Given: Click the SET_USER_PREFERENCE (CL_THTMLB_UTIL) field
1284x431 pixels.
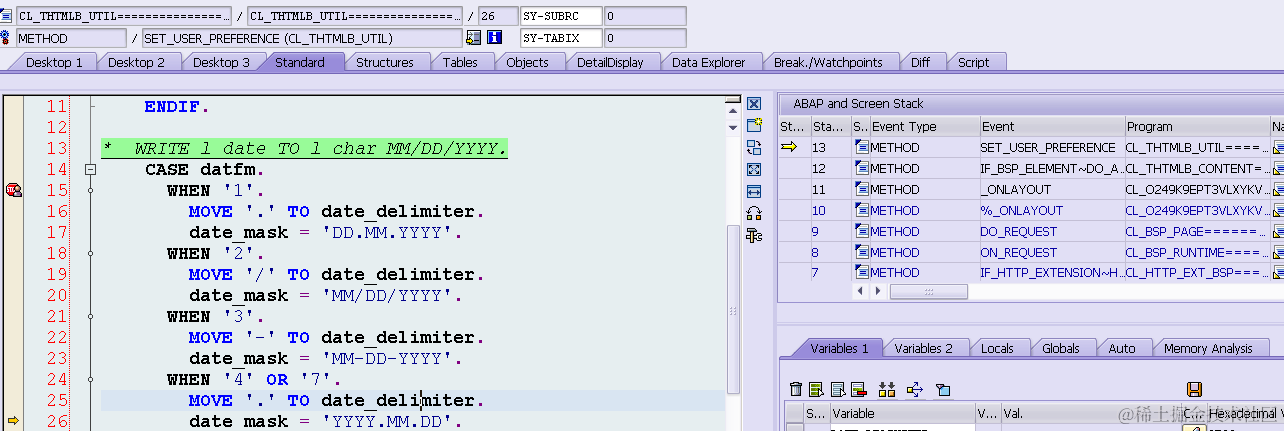Looking at the screenshot, I should point(301,38).
